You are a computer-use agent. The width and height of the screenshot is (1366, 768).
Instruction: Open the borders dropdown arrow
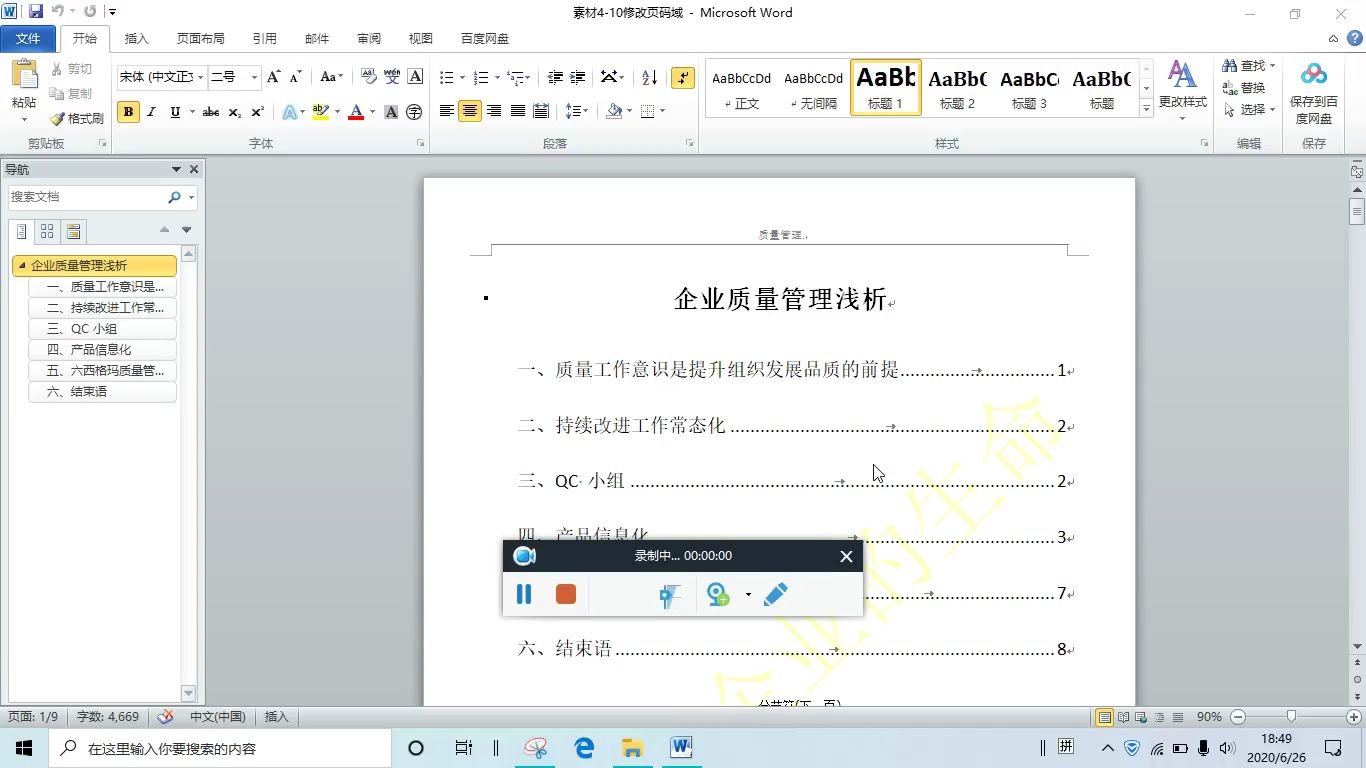click(x=662, y=111)
